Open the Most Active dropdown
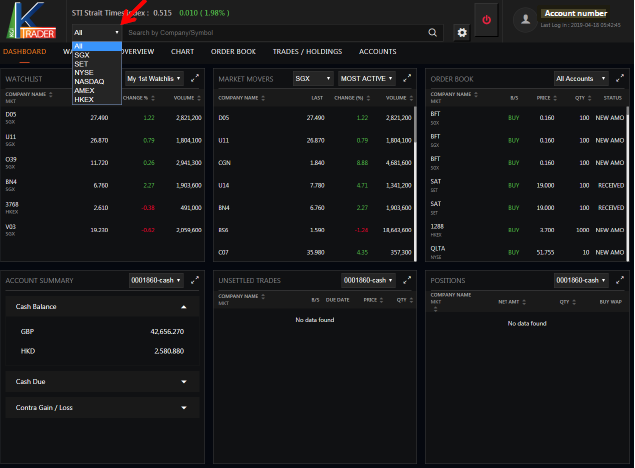The image size is (635, 468). tap(367, 79)
